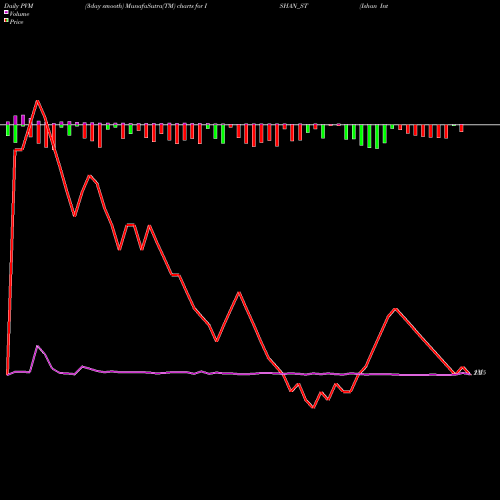The image size is (500, 500).
Task: Click the 'Daily PVM' title text
Action: [19, 6]
